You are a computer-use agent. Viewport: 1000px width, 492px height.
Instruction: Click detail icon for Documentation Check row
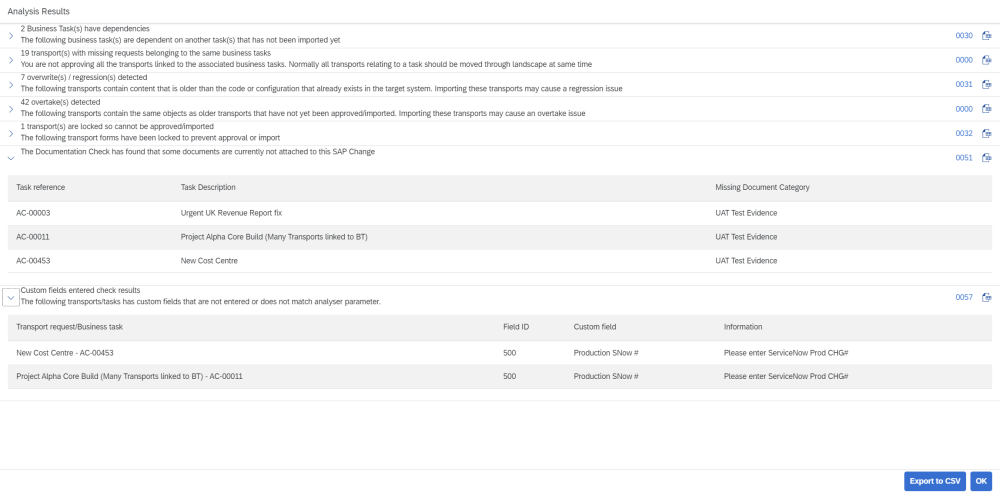tap(987, 157)
